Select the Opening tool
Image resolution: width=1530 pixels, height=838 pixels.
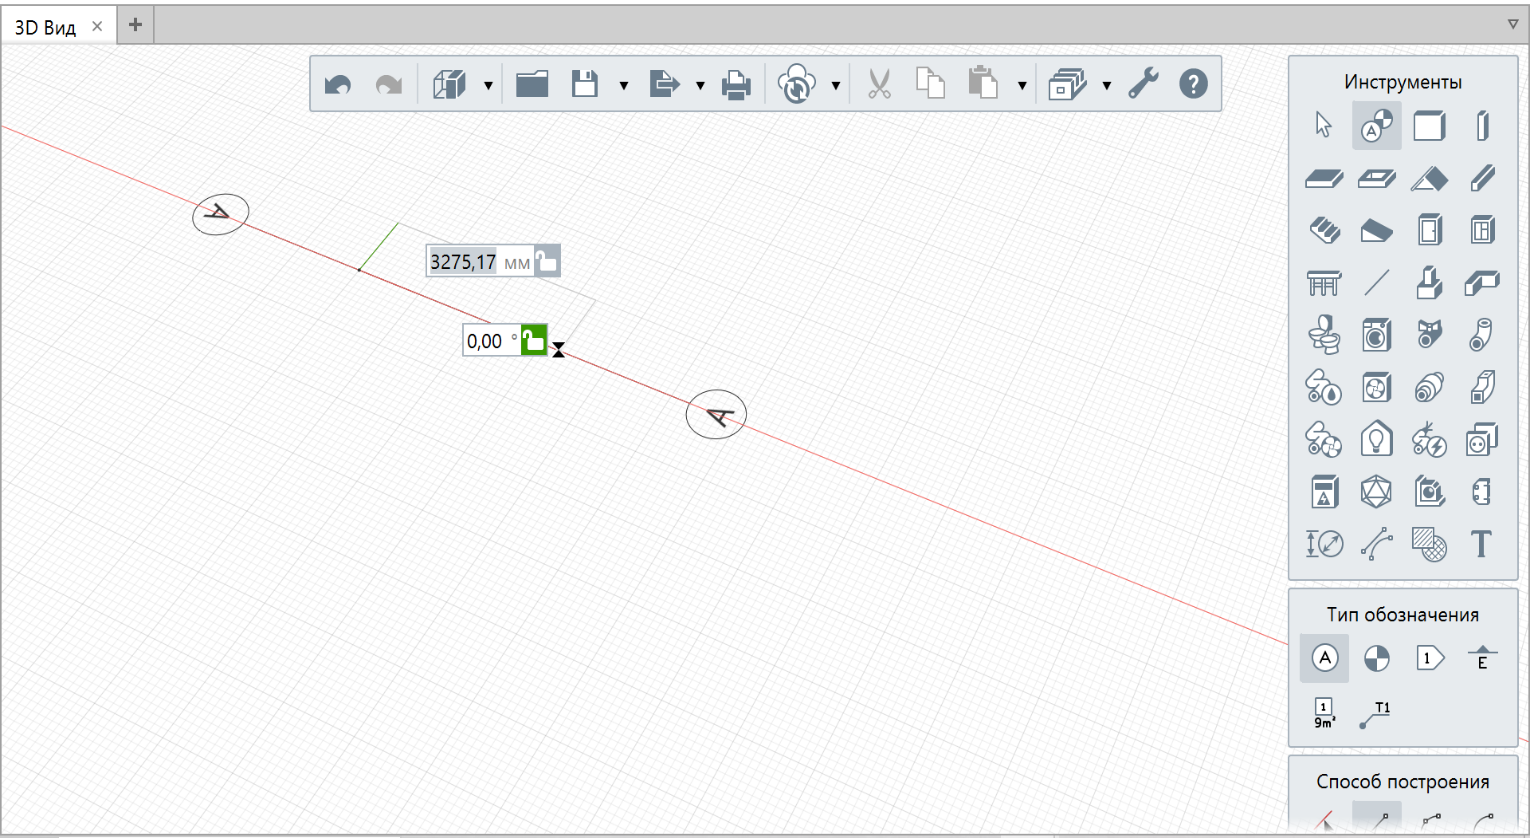coord(1377,179)
